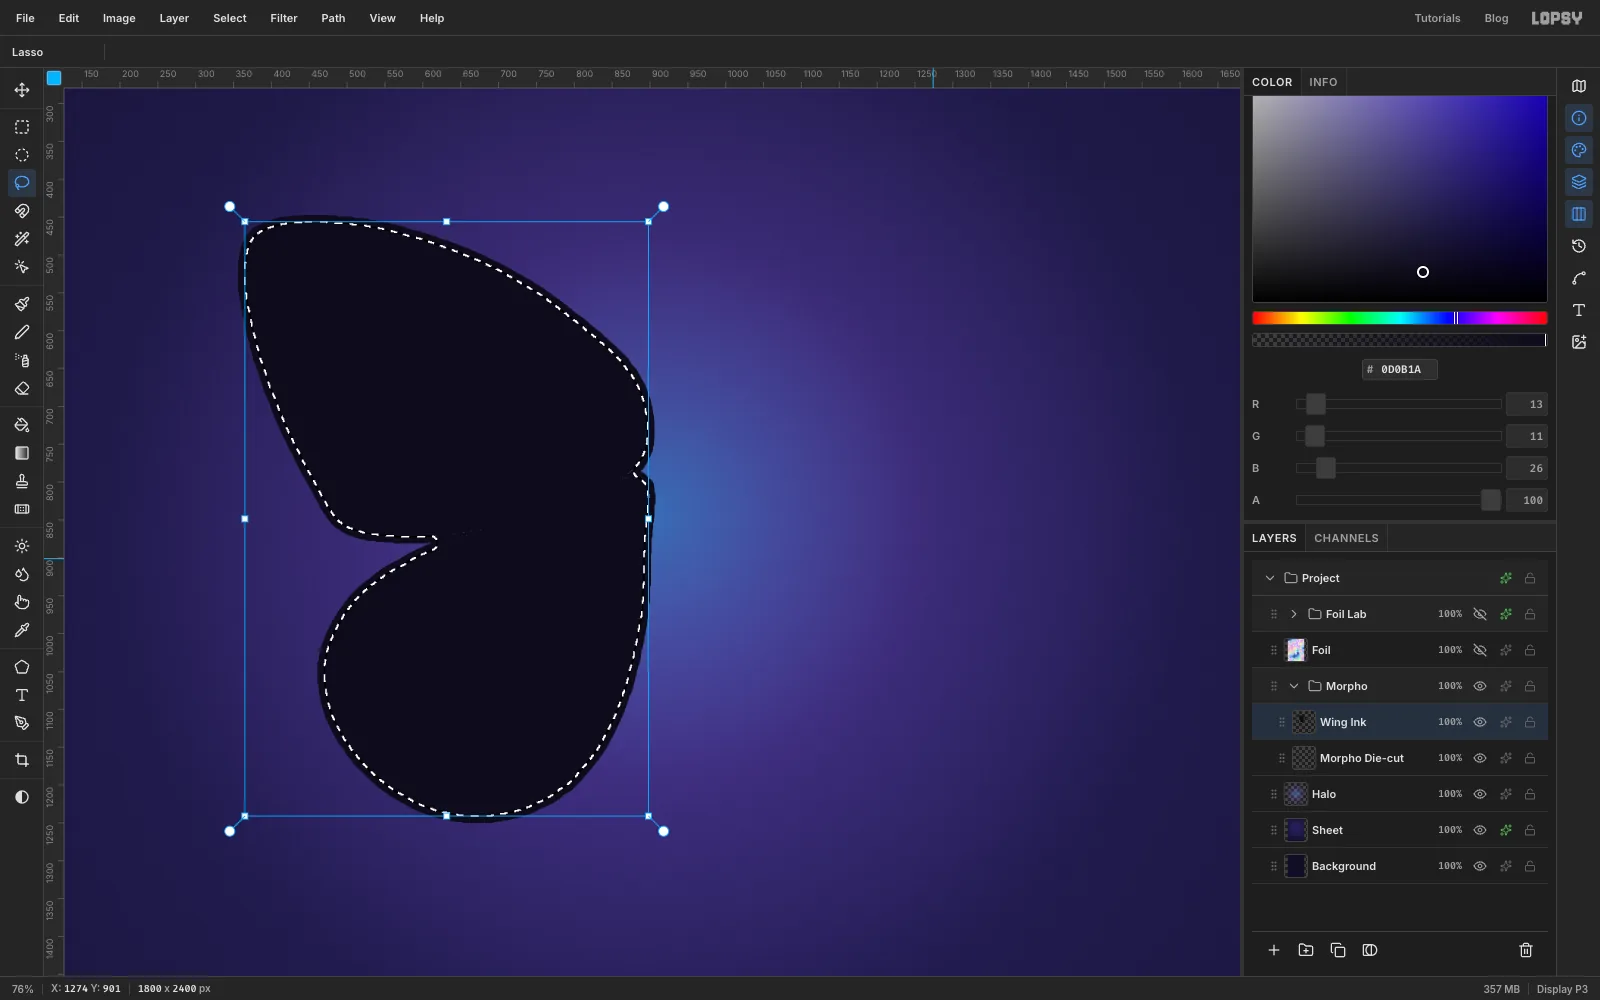Switch to the Channels tab
Screen dimensions: 1600x1000
click(x=1346, y=538)
